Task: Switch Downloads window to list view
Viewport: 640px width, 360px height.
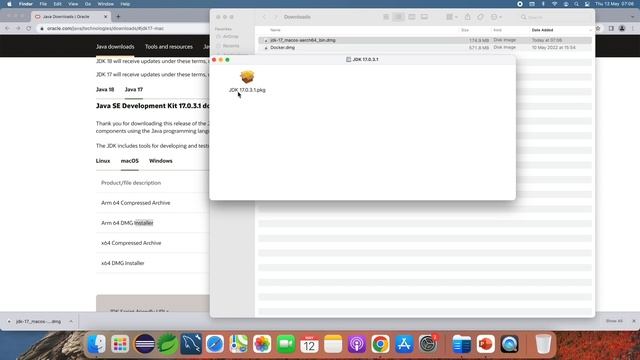Action: pos(398,17)
